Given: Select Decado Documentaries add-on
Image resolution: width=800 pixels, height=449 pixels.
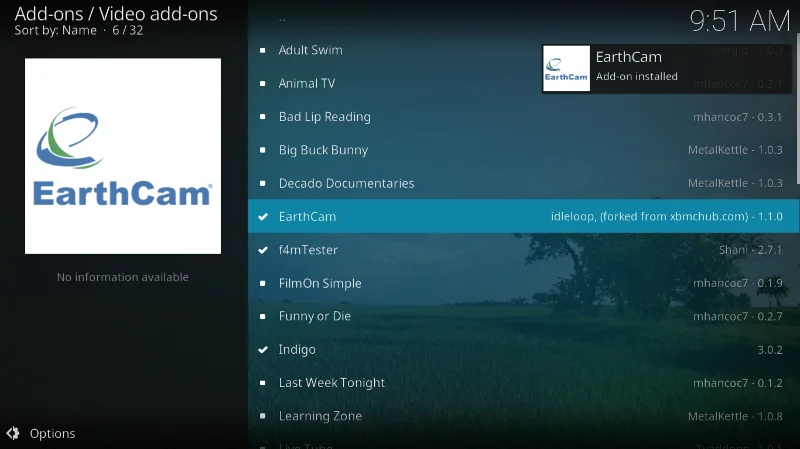Looking at the screenshot, I should (523, 183).
